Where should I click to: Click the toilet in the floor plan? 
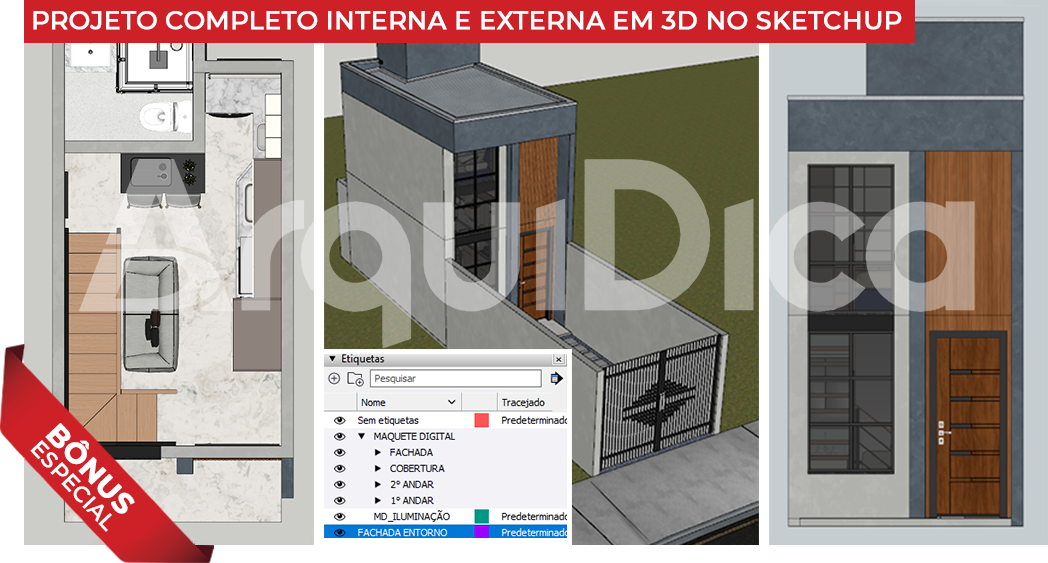tap(165, 116)
